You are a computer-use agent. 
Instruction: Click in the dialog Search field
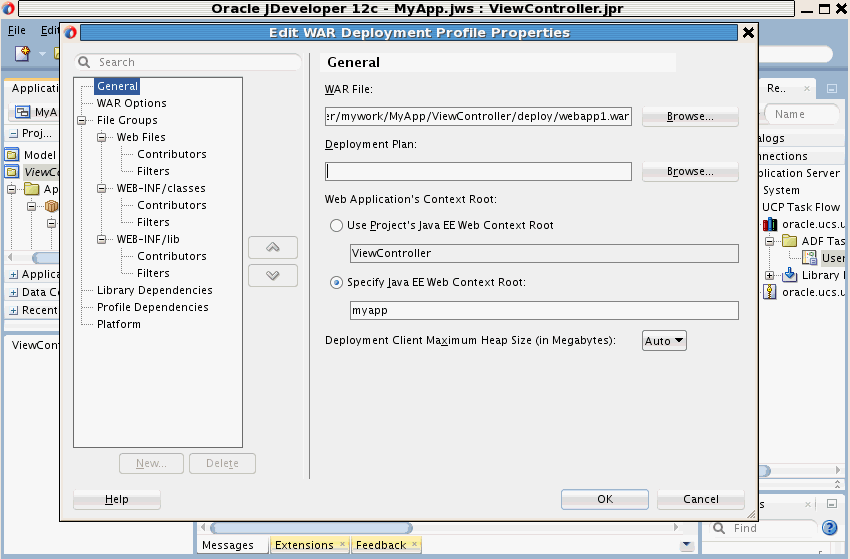(x=188, y=62)
